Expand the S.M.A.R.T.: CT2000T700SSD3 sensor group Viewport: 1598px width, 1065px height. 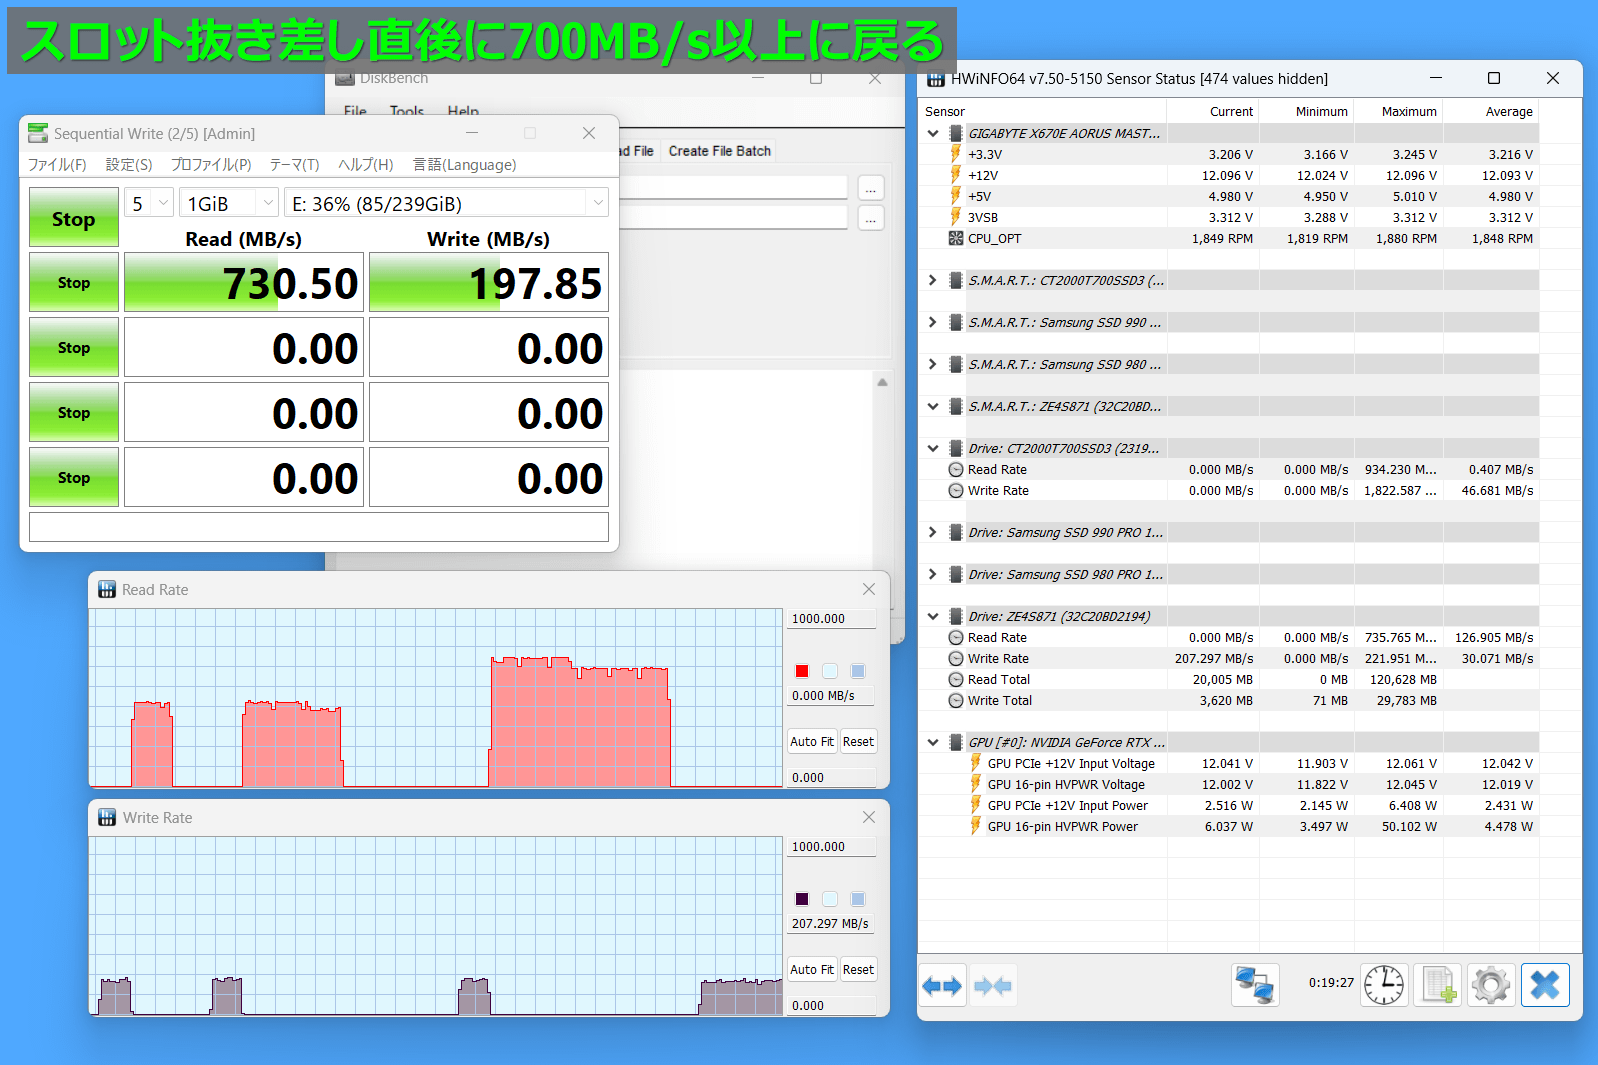click(933, 281)
